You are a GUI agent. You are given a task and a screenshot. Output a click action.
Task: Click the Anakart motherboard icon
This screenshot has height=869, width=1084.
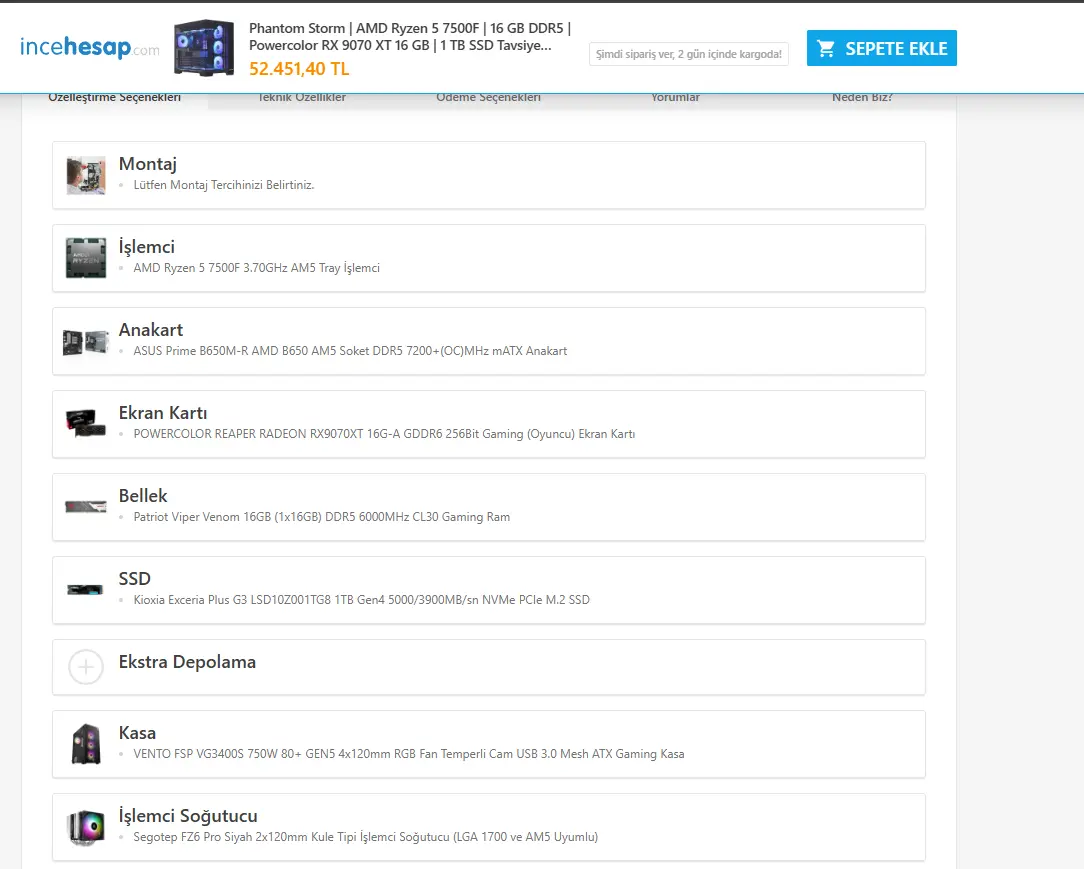[x=86, y=342]
